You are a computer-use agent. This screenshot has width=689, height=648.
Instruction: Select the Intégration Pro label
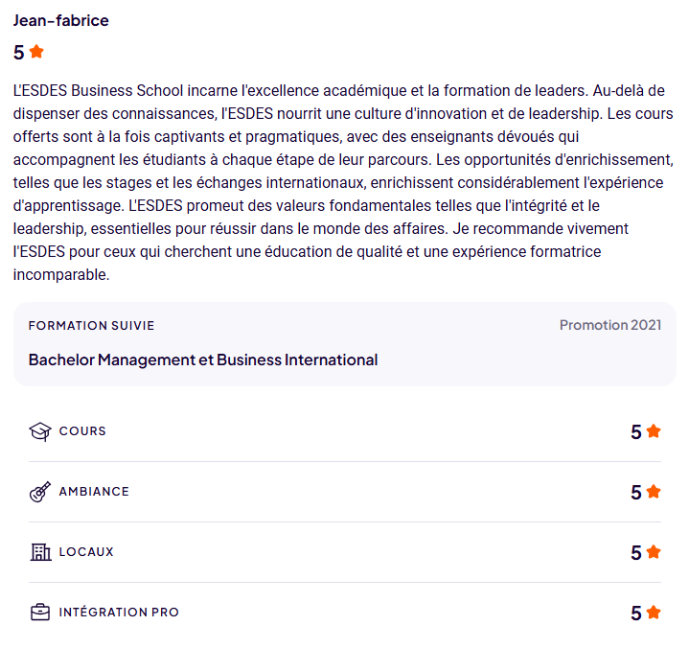click(x=119, y=611)
